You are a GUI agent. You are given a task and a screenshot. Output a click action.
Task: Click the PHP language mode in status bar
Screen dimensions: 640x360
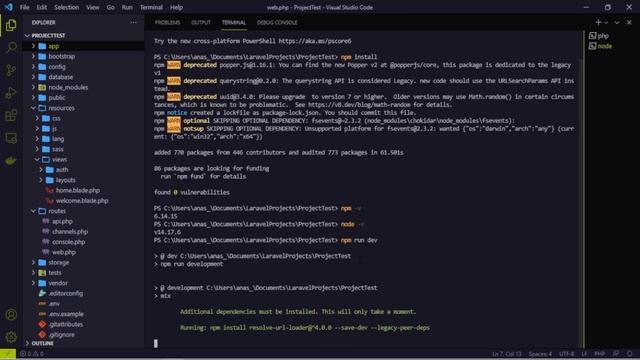pyautogui.click(x=599, y=354)
